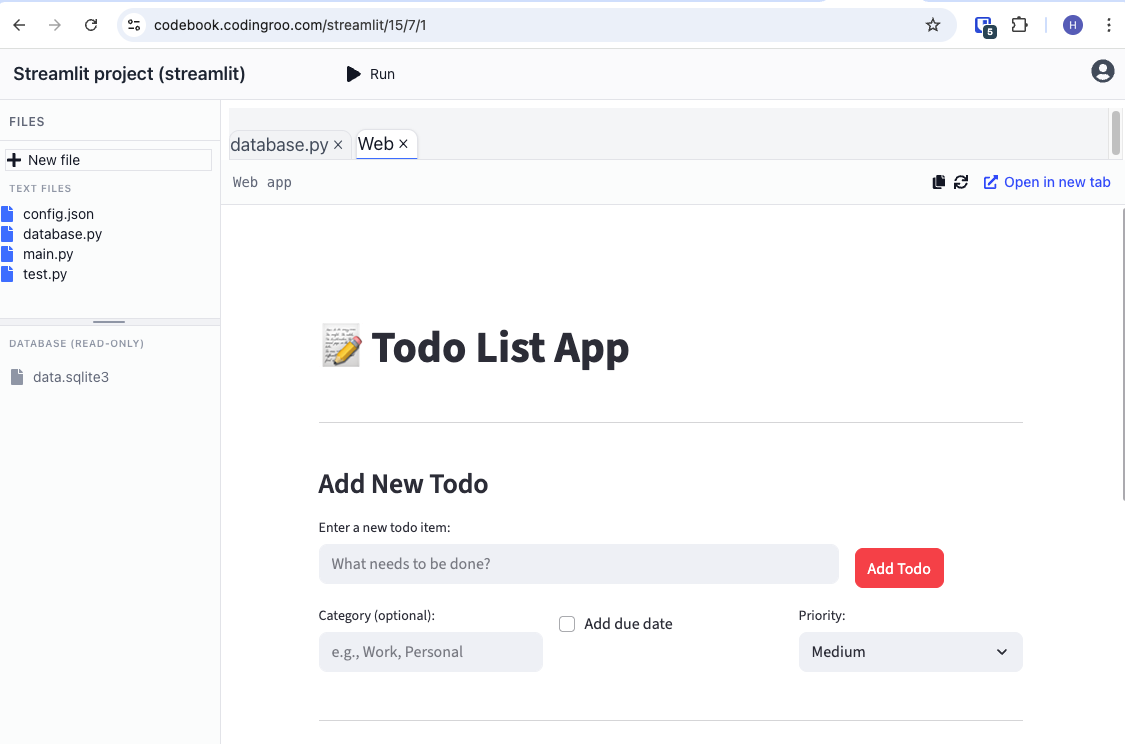Bookmark this page with the star icon

933,25
